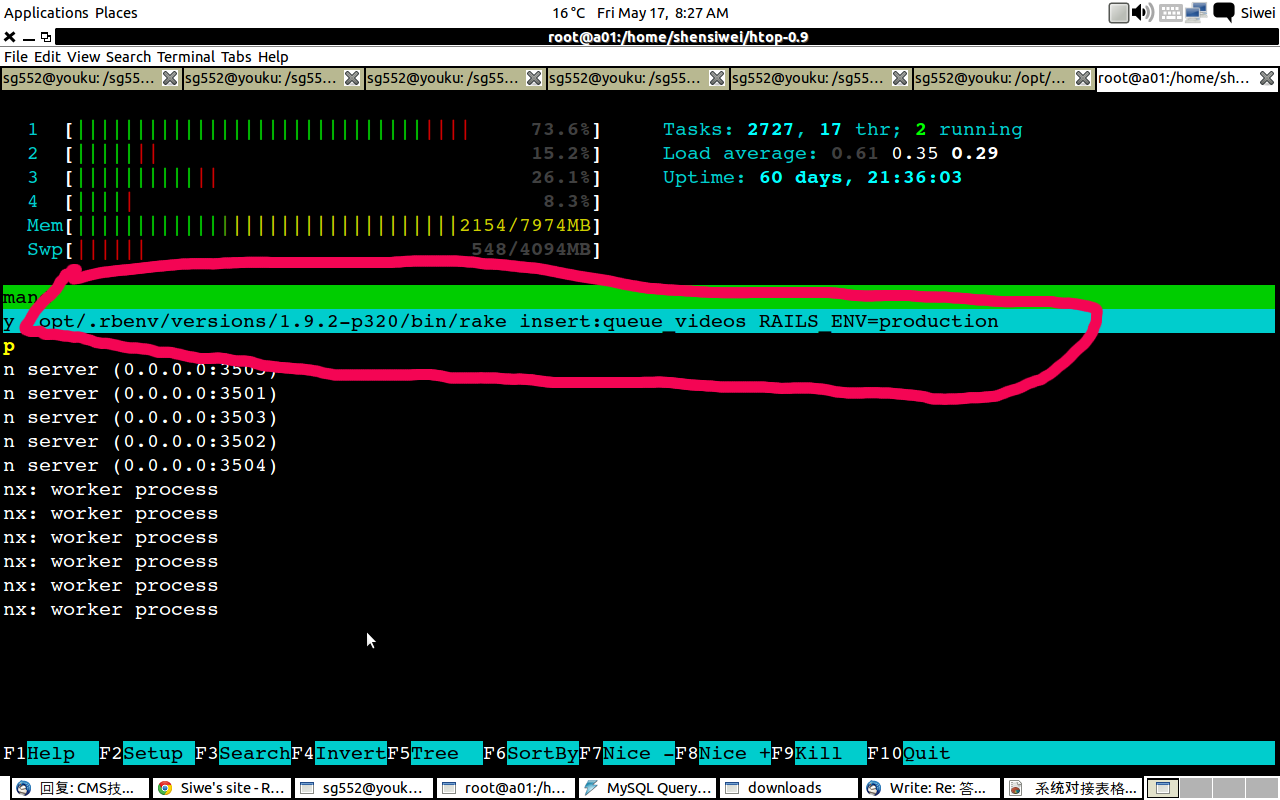1280x800 pixels.
Task: Open the chat messaging icon in top panel
Action: click(1222, 13)
